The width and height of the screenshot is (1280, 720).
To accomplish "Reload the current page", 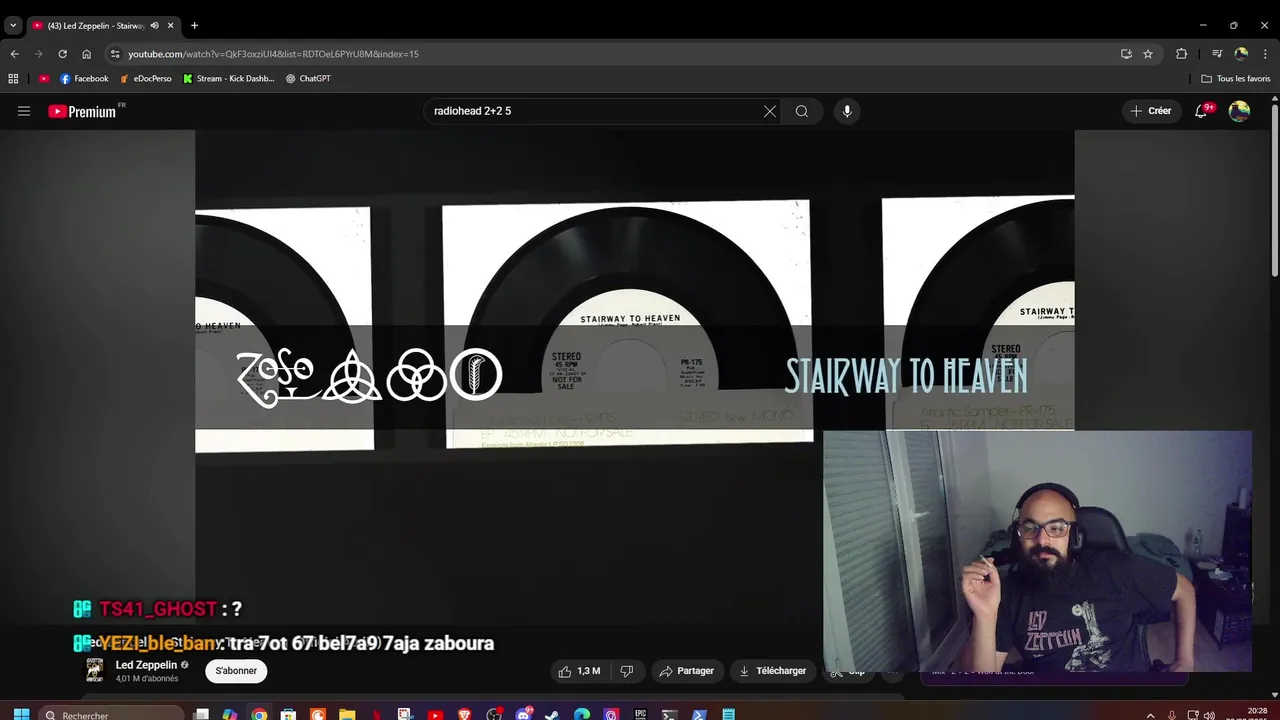I will pyautogui.click(x=62, y=54).
